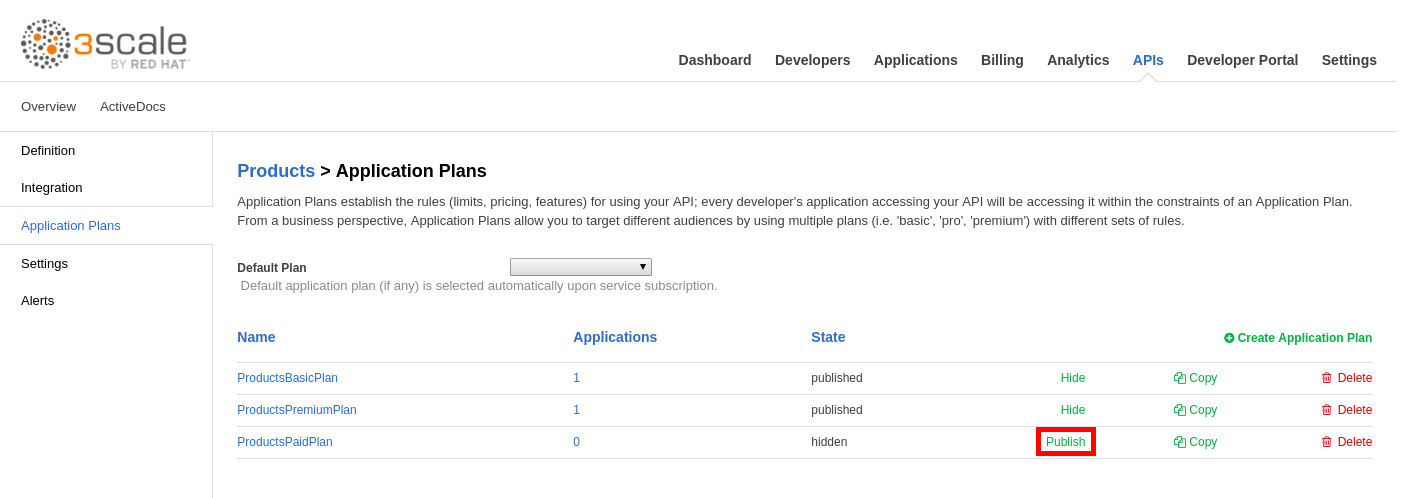This screenshot has height=498, width=1401.
Task: Sort plans by Name column
Action: tap(256, 337)
